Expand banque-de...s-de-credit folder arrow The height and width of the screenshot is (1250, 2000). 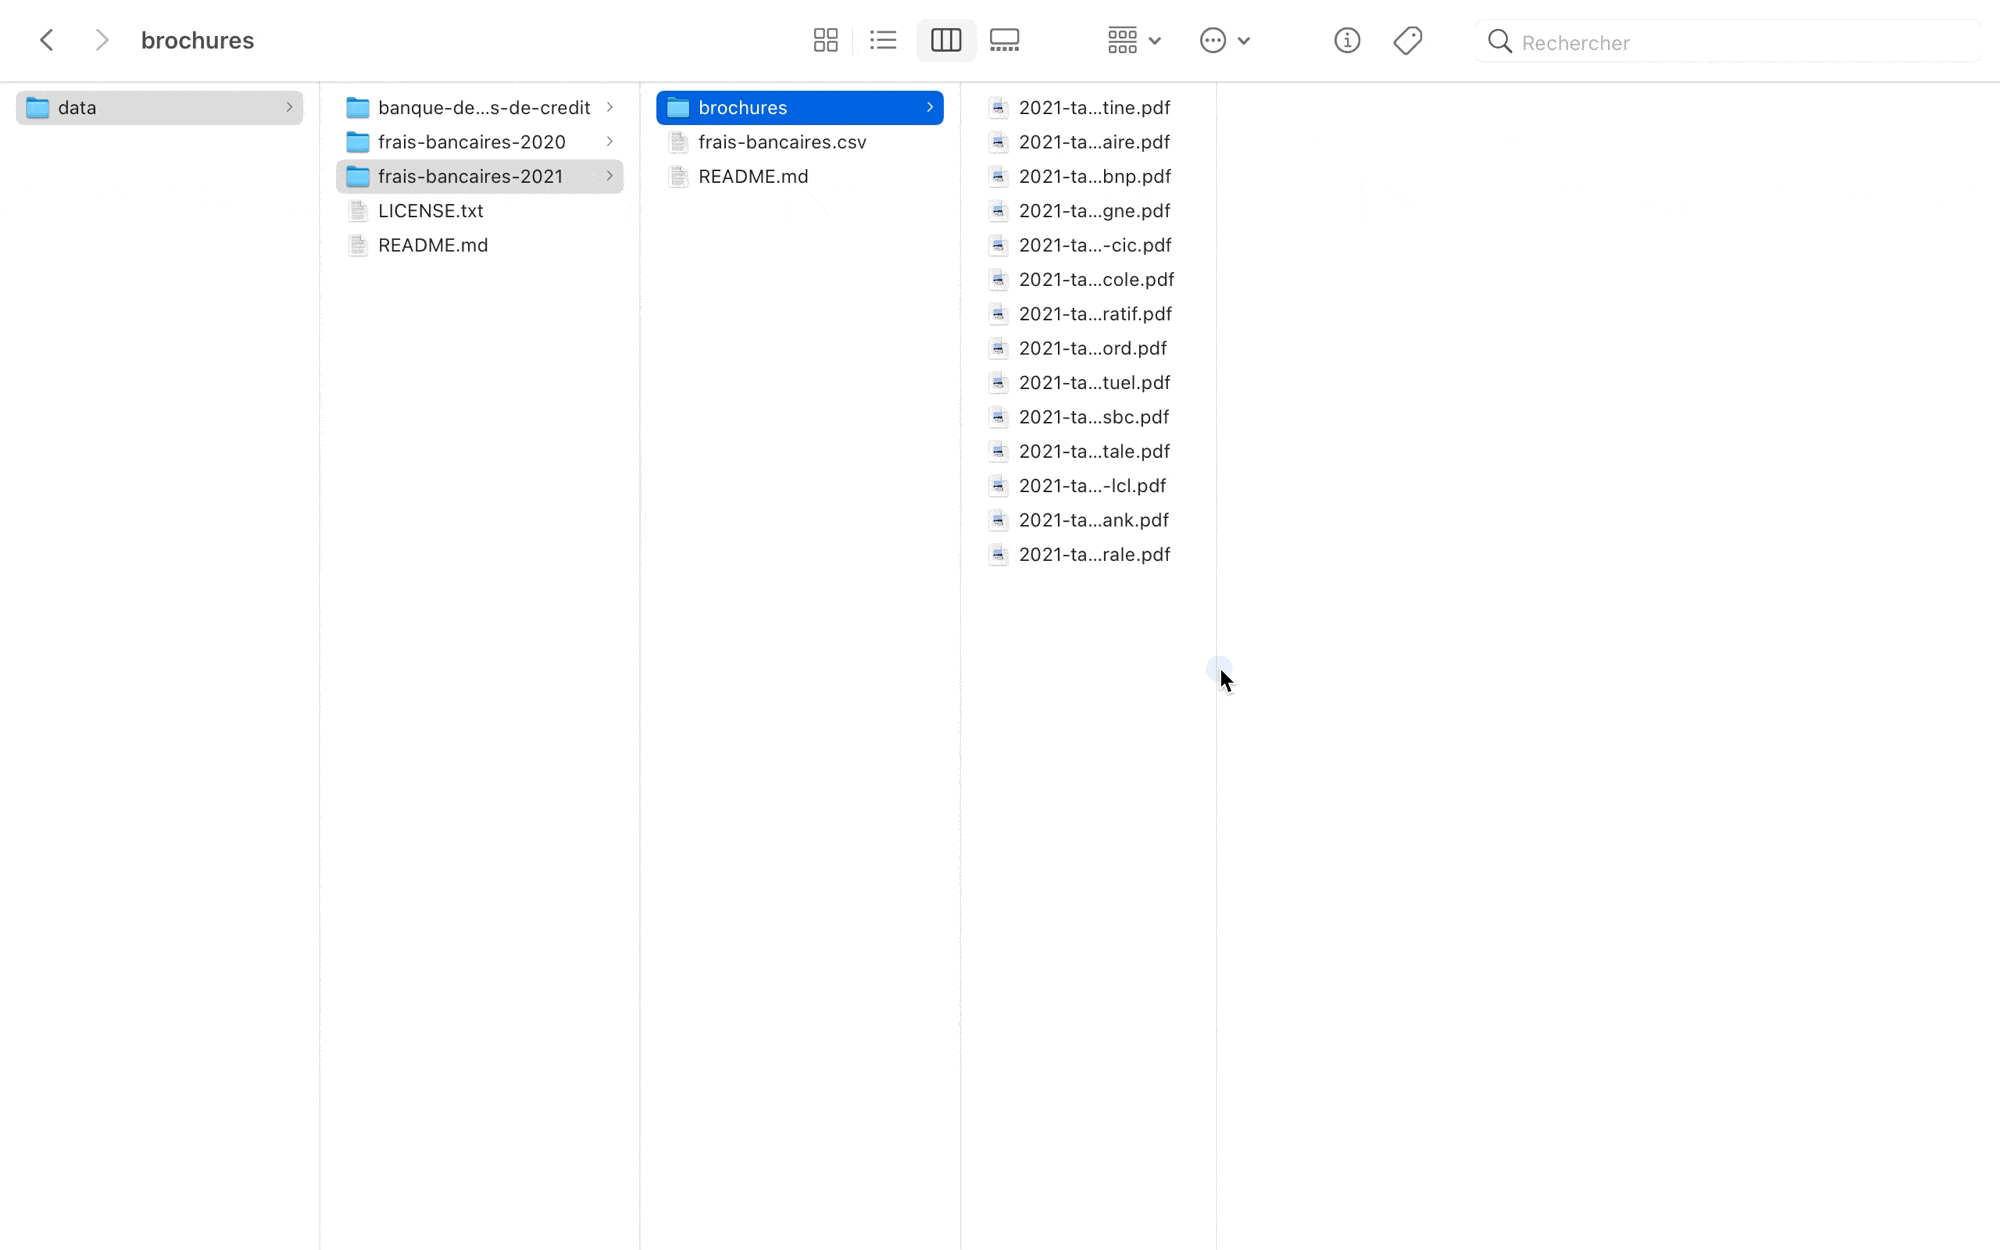609,107
